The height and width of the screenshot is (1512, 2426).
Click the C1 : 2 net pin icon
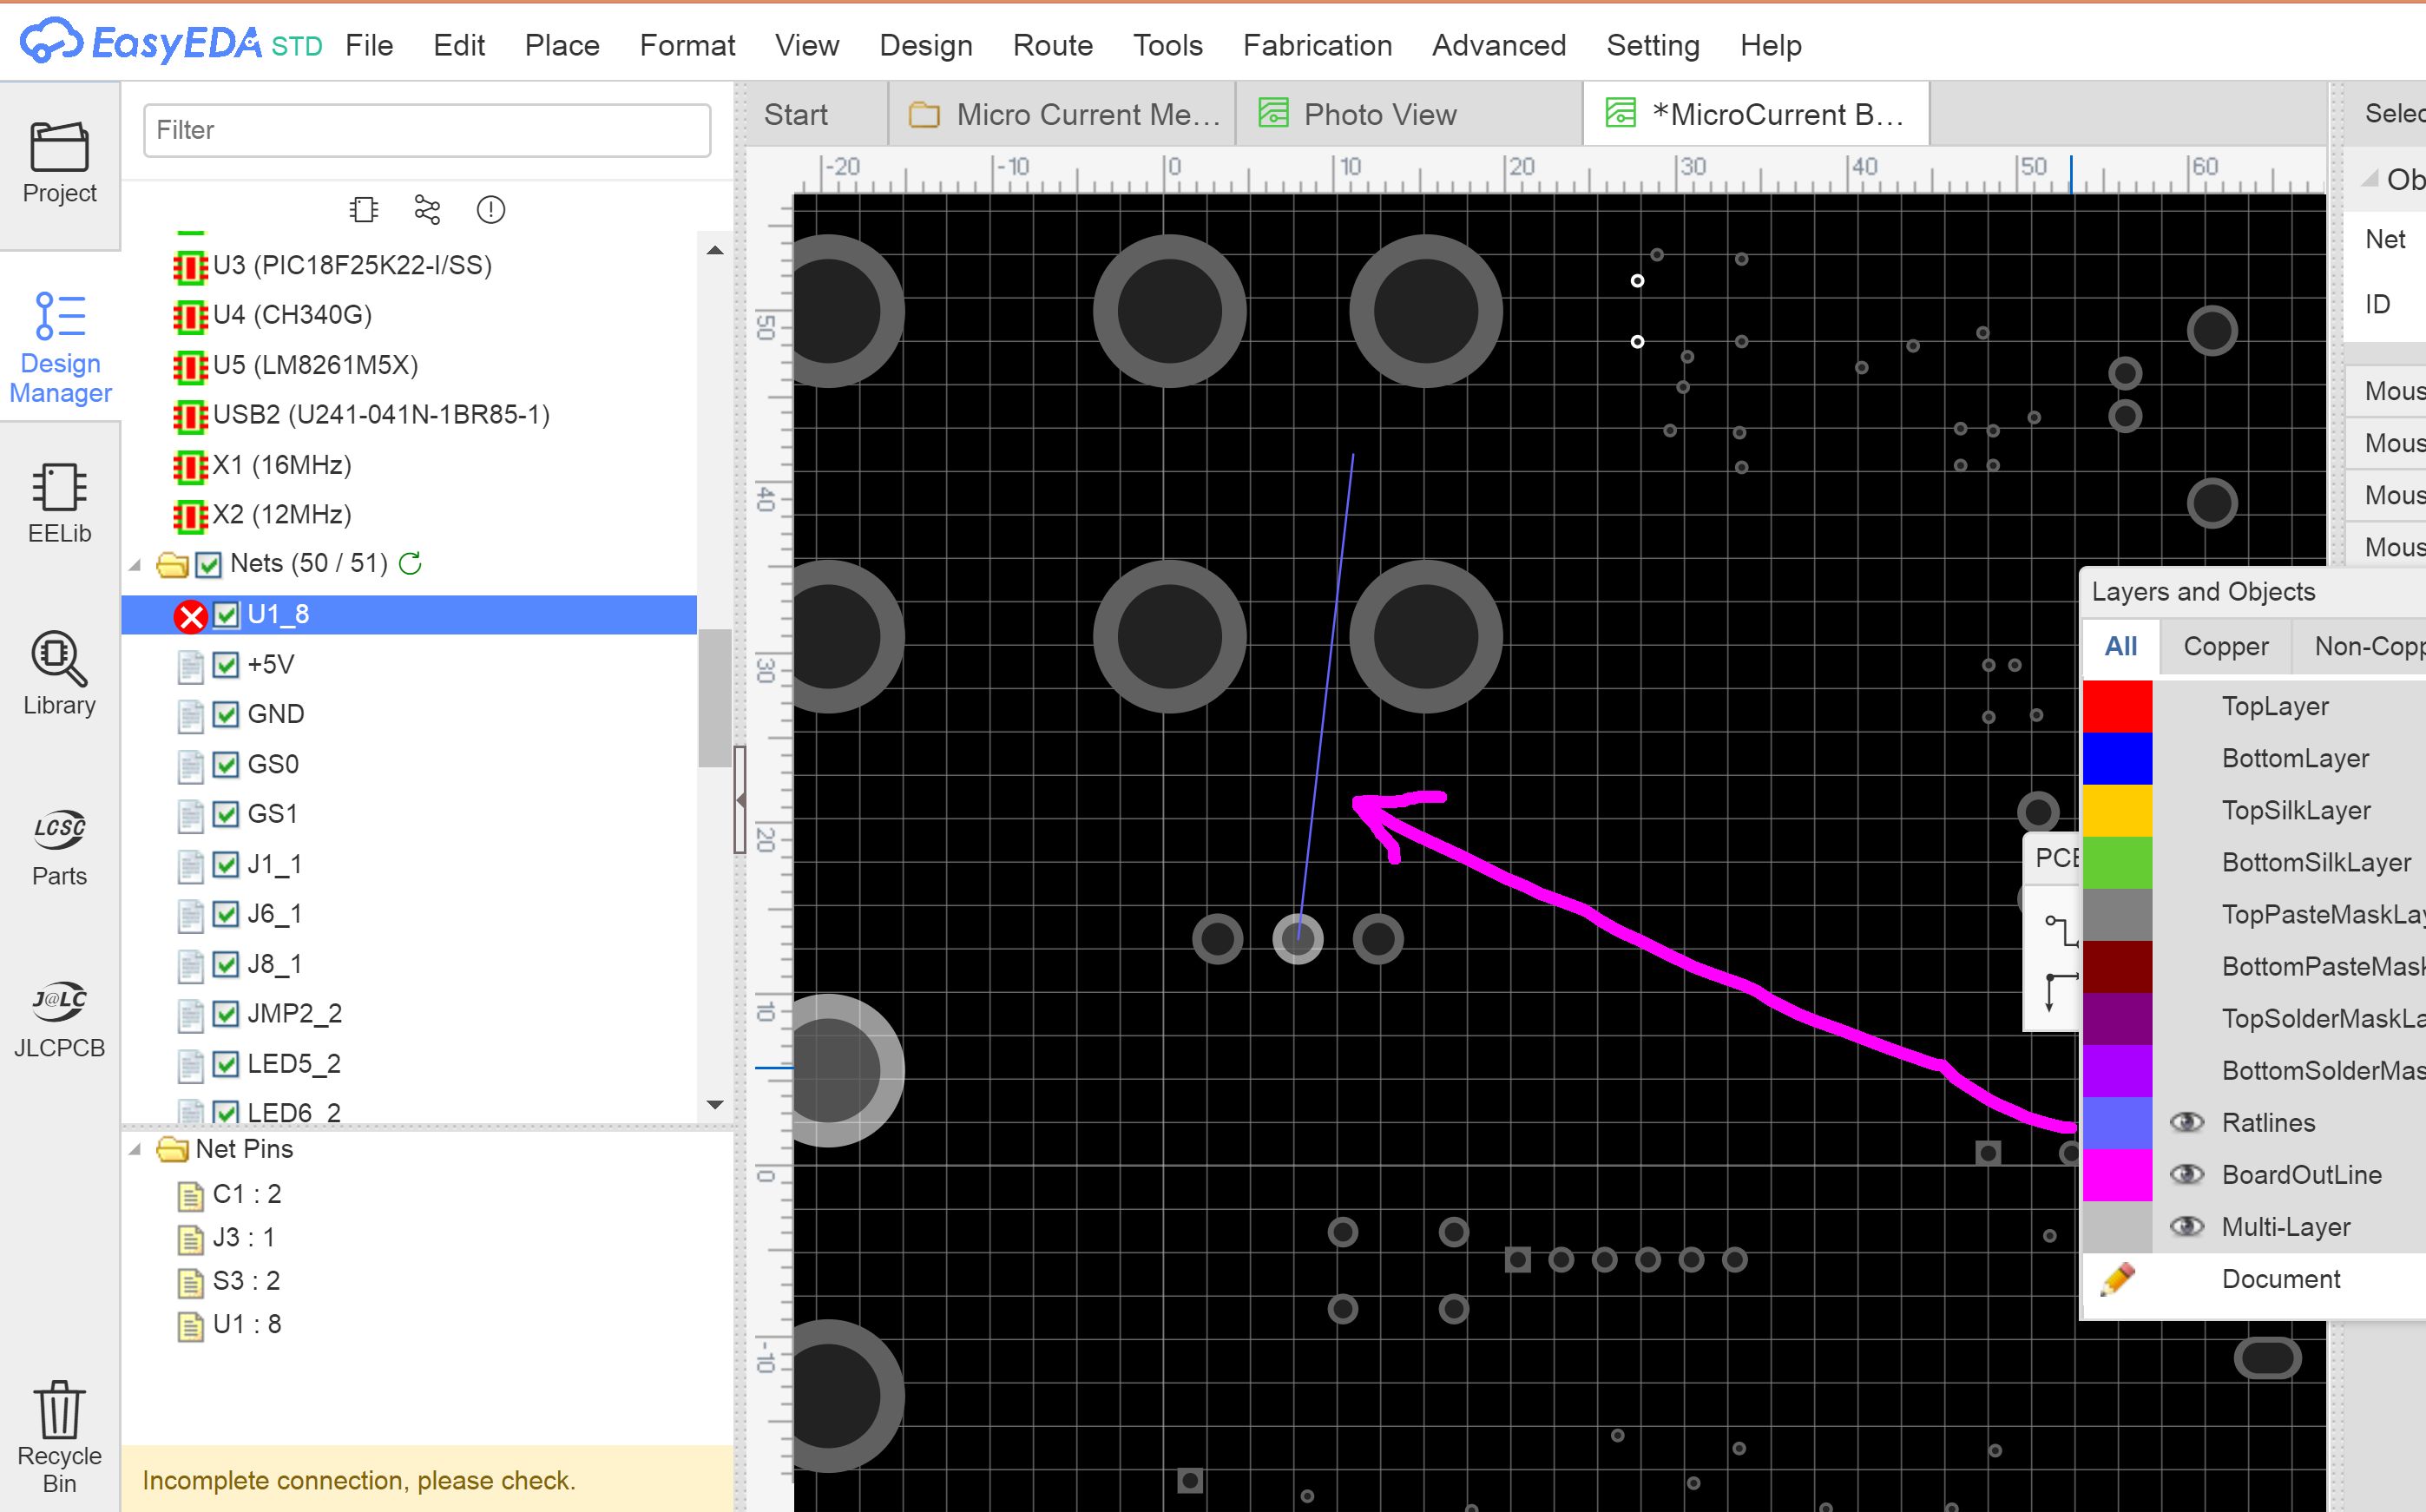[x=190, y=1196]
